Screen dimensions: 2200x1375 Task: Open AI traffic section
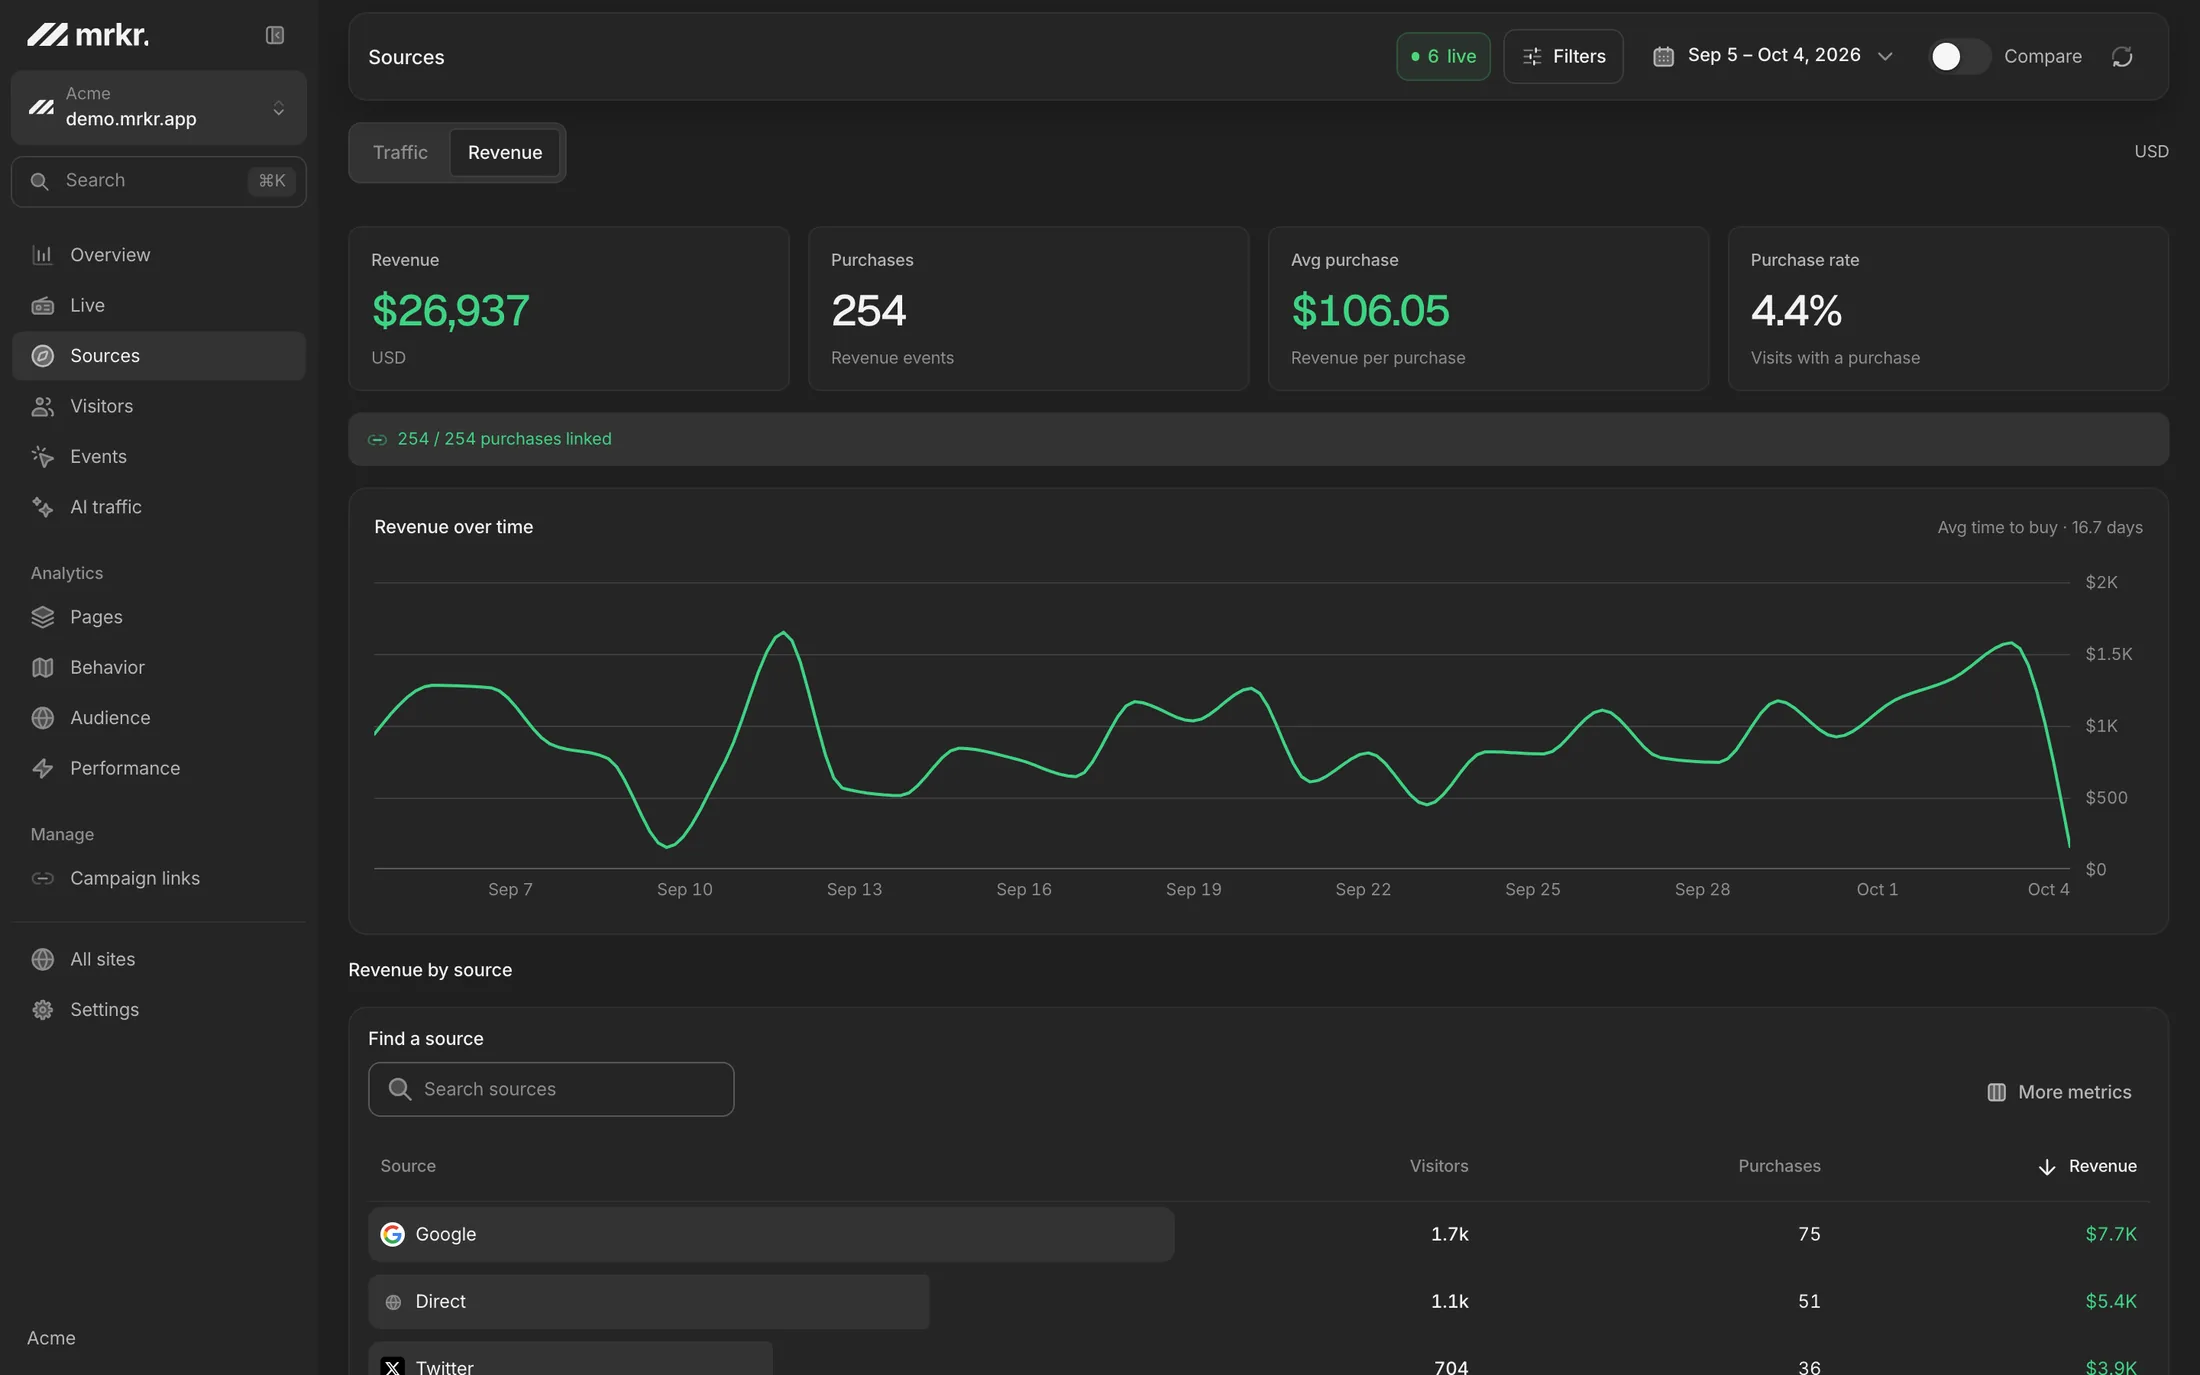[158, 507]
